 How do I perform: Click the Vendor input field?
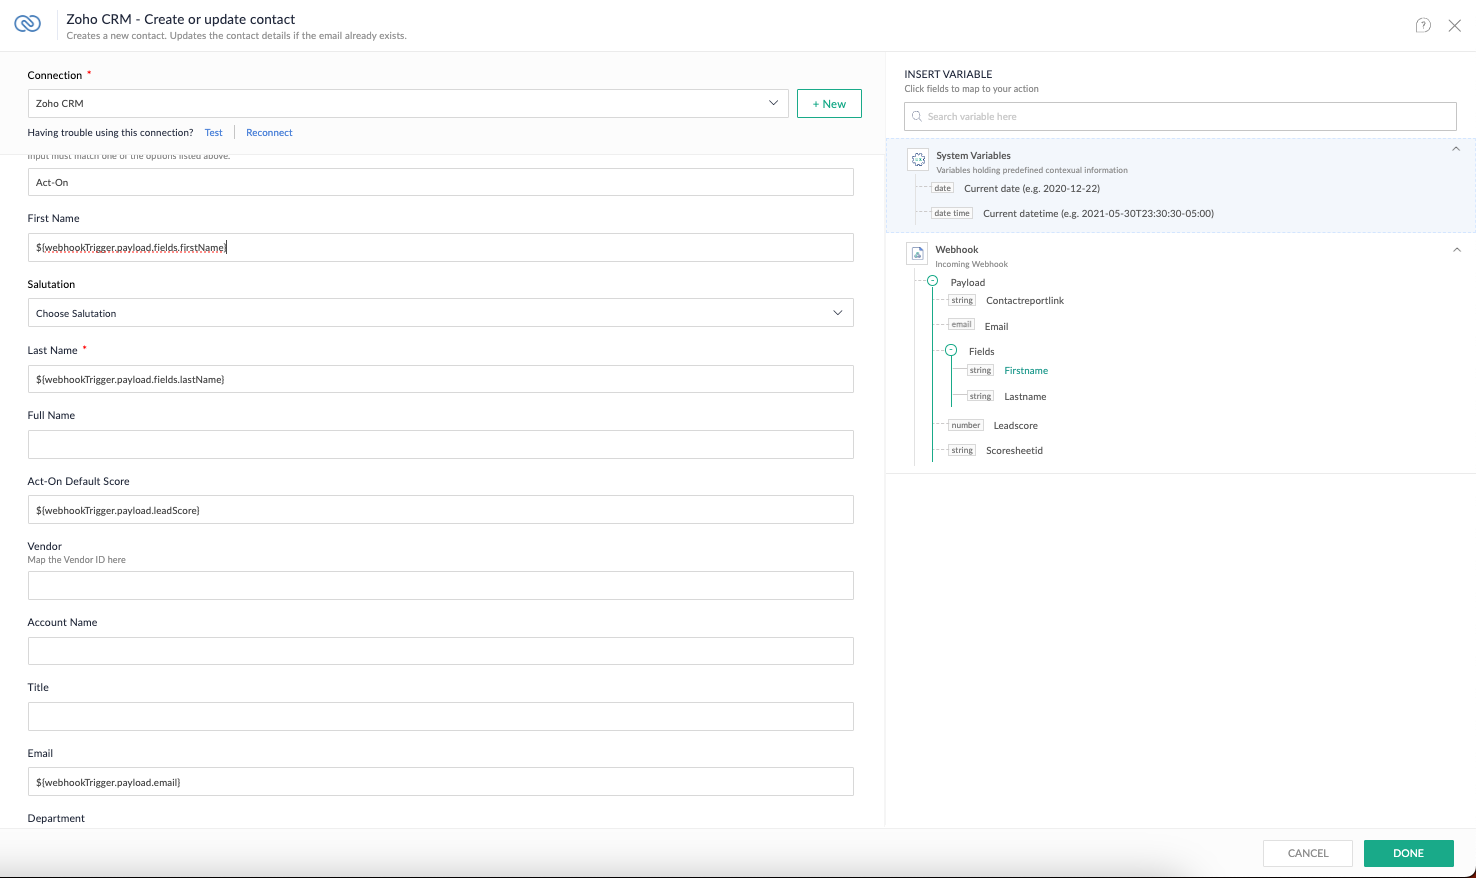coord(441,585)
